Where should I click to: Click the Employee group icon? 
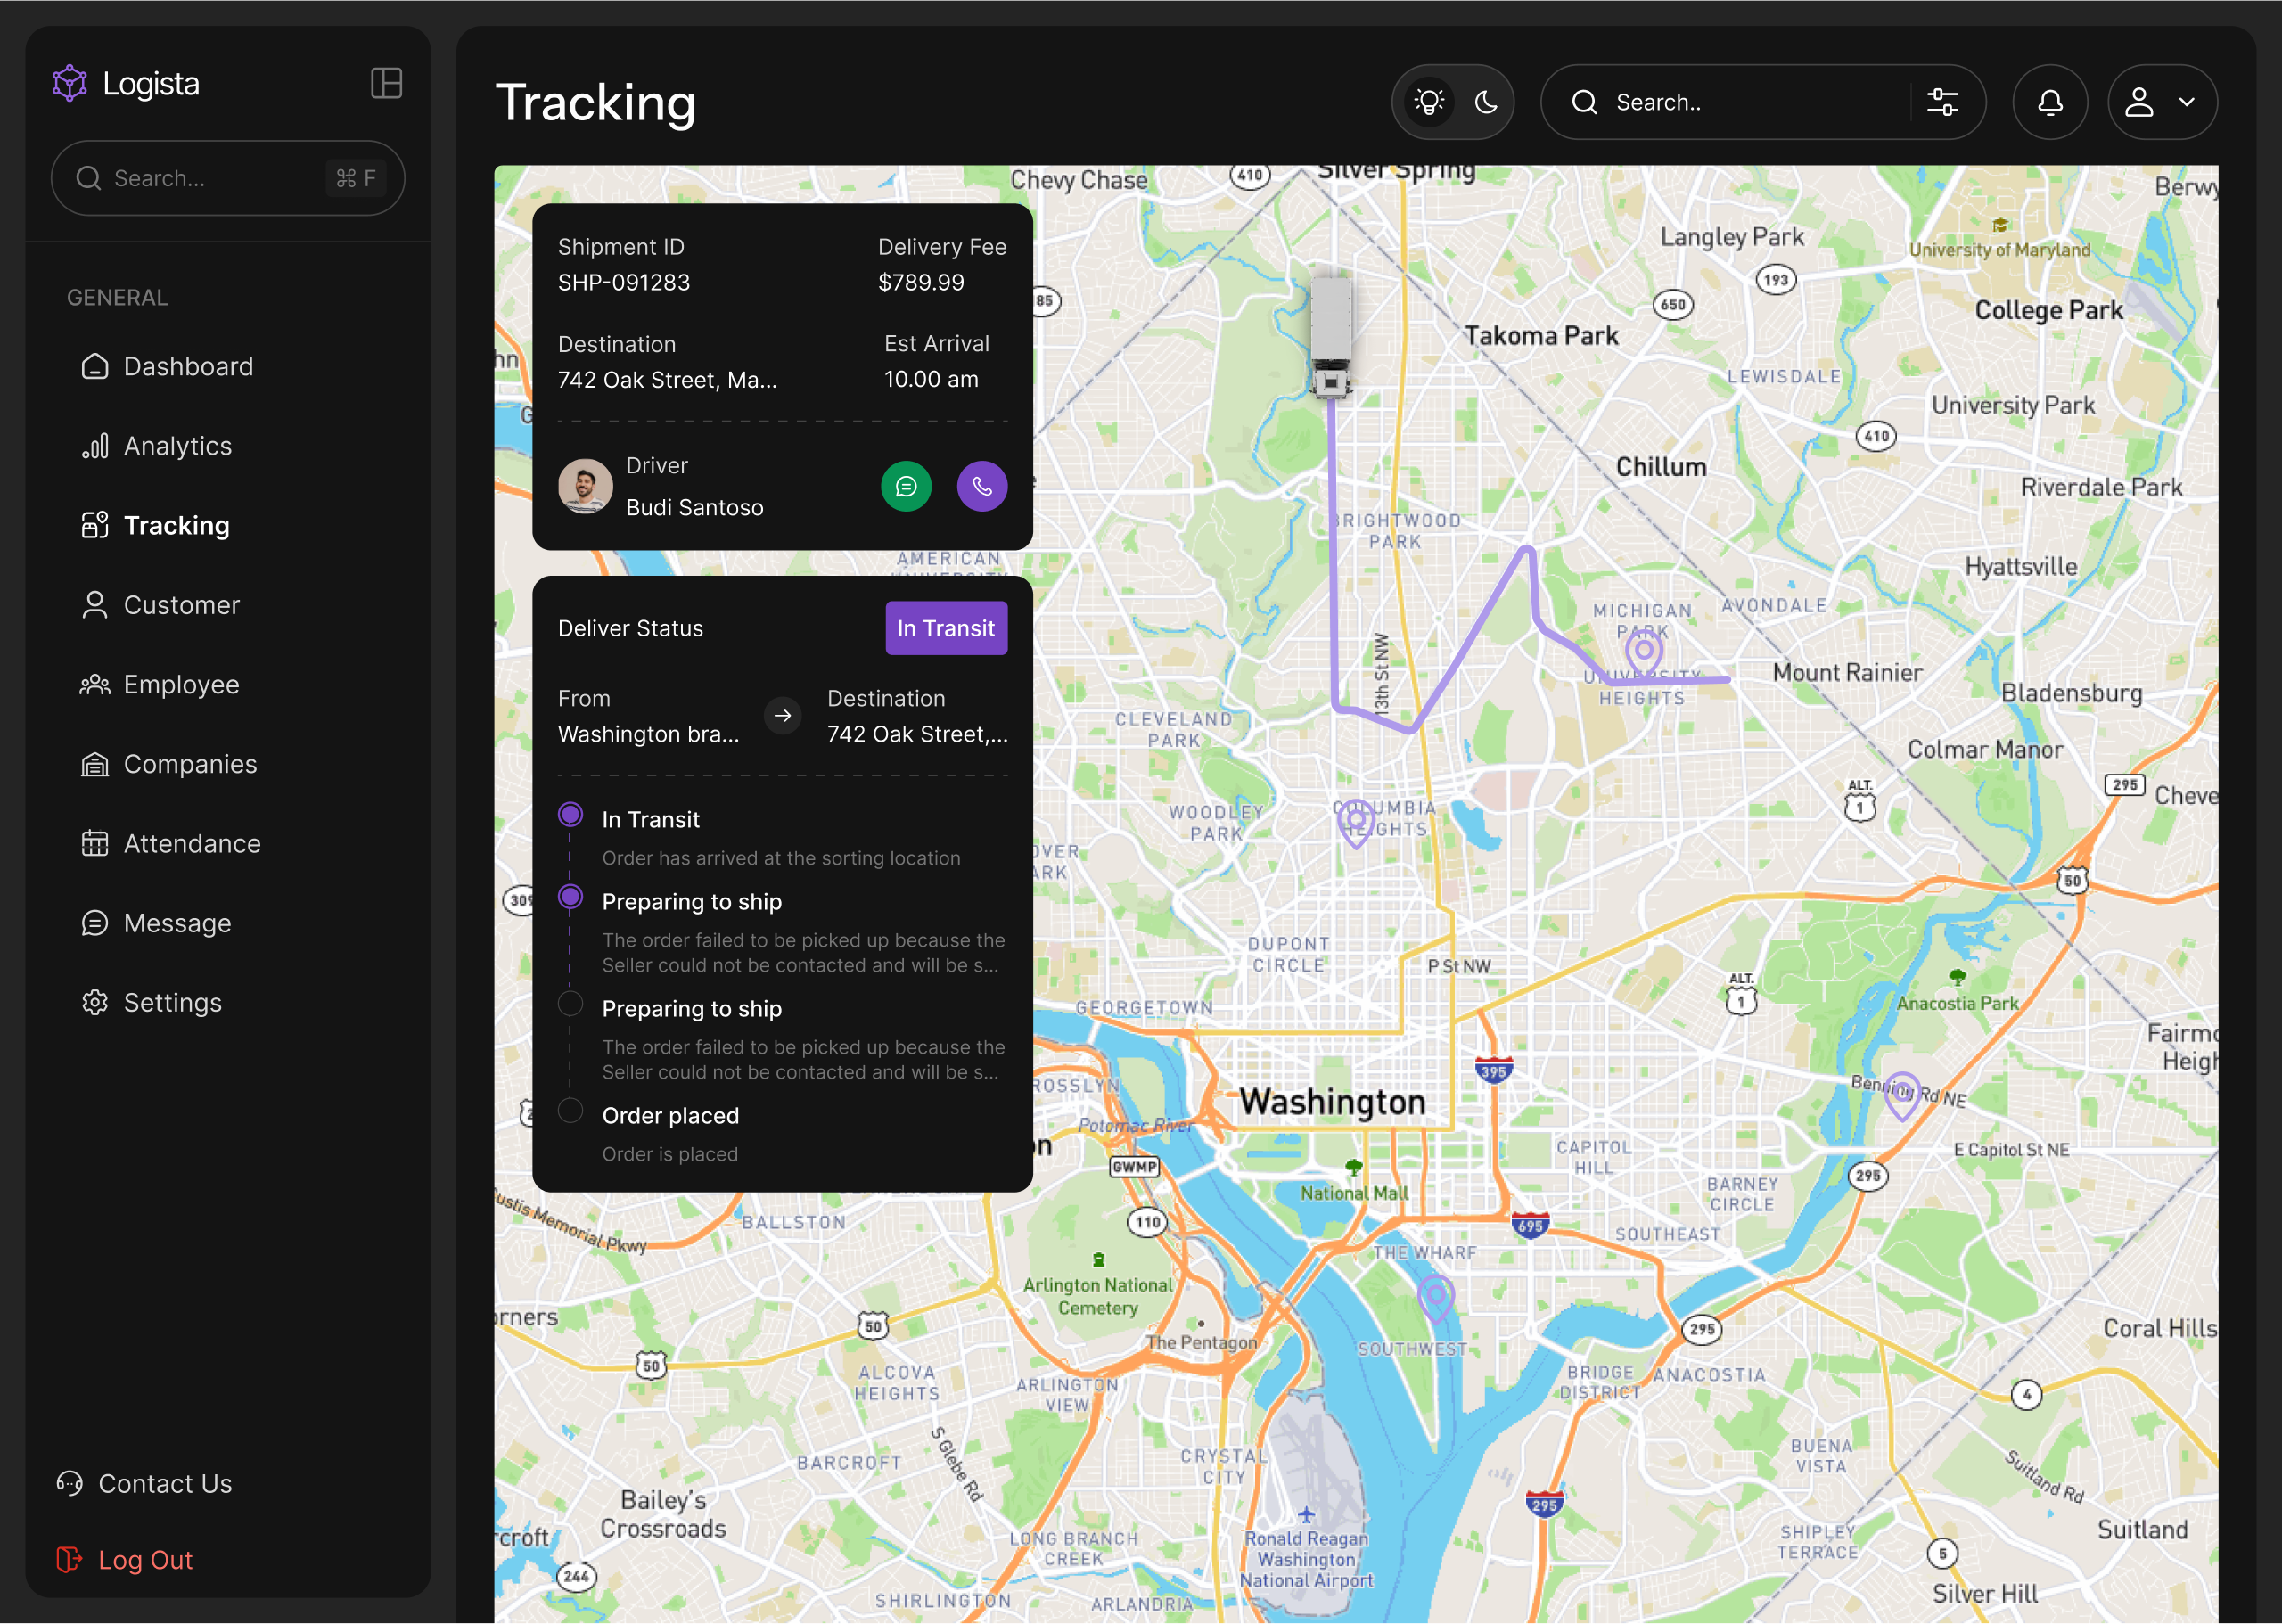tap(95, 685)
